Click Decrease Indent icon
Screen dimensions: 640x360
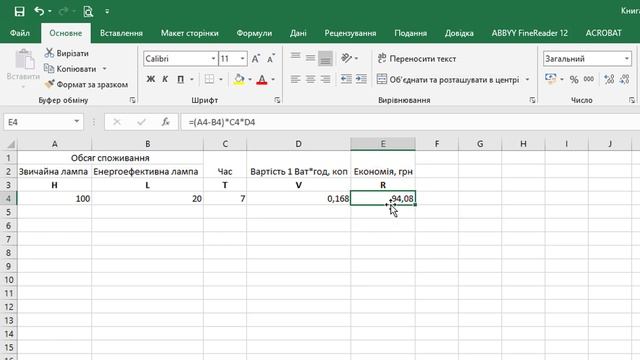tap(346, 79)
